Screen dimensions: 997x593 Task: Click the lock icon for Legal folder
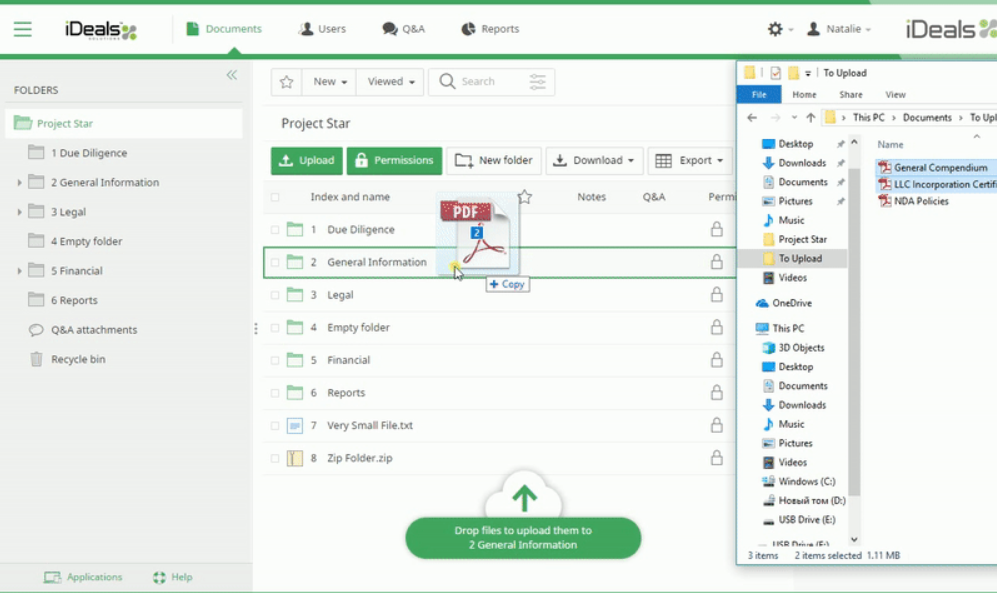pos(716,295)
